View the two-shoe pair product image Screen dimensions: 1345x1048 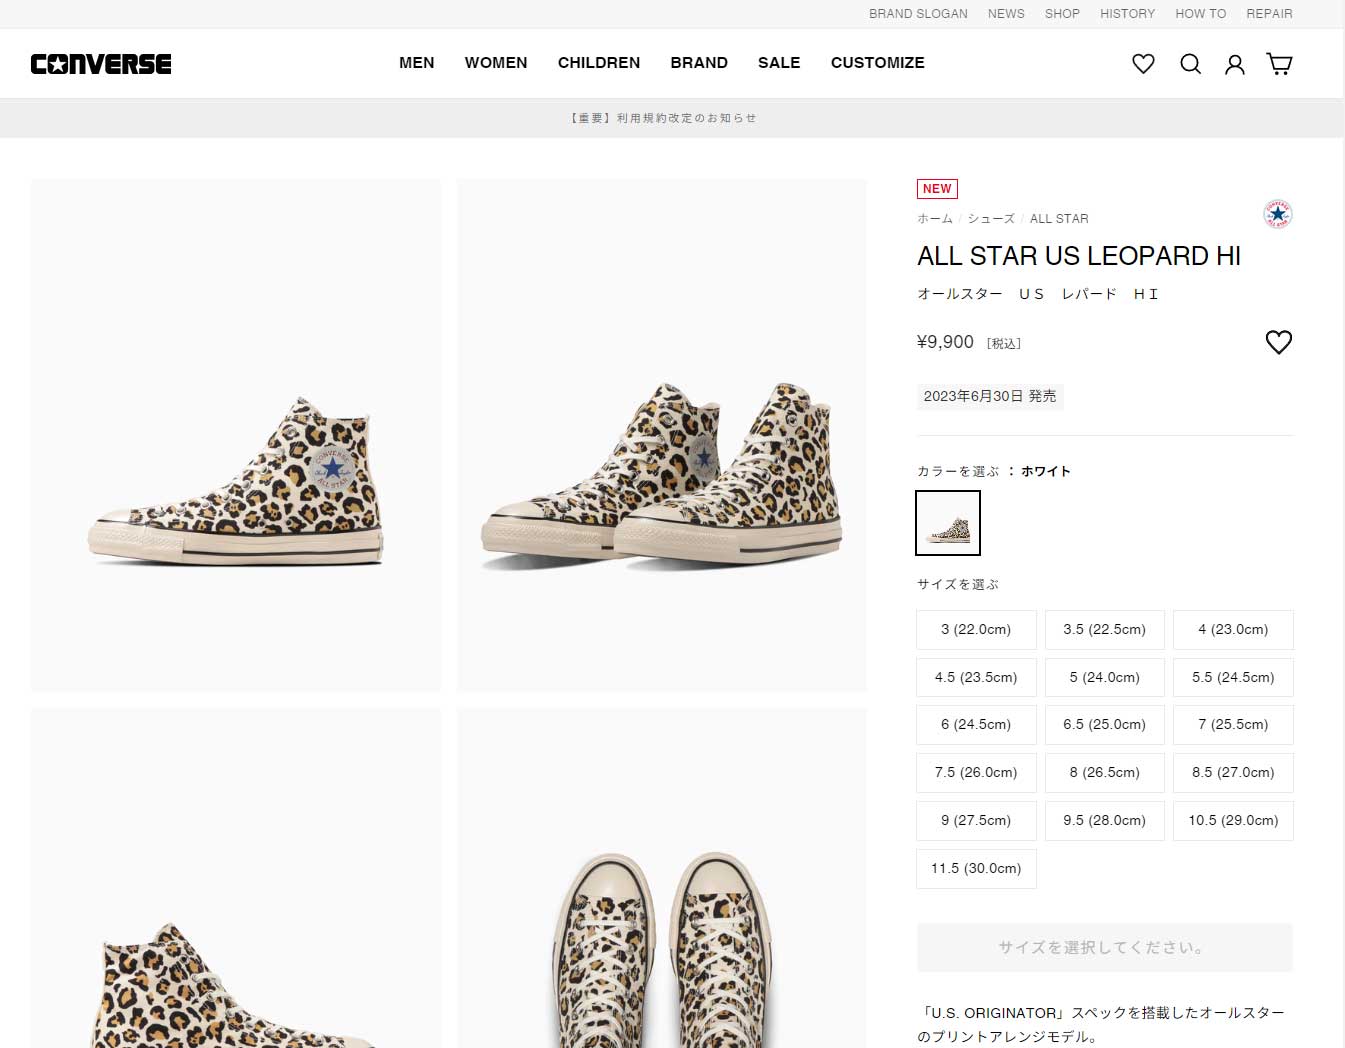662,435
